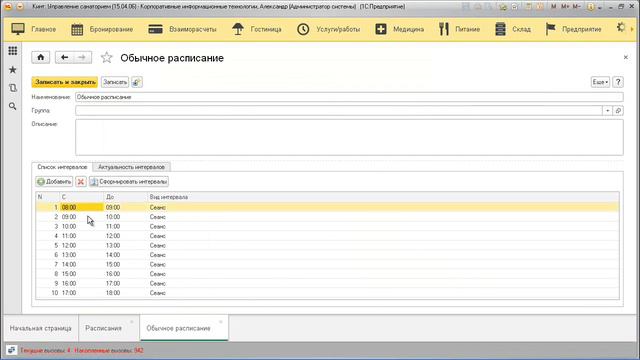Switch to Расписания bottom tab

[x=104, y=328]
